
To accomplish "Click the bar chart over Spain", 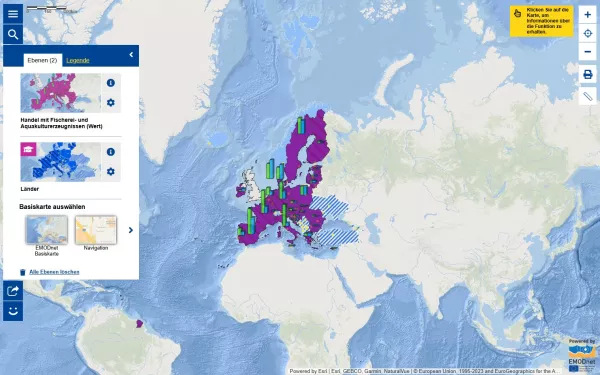I will click(x=251, y=220).
